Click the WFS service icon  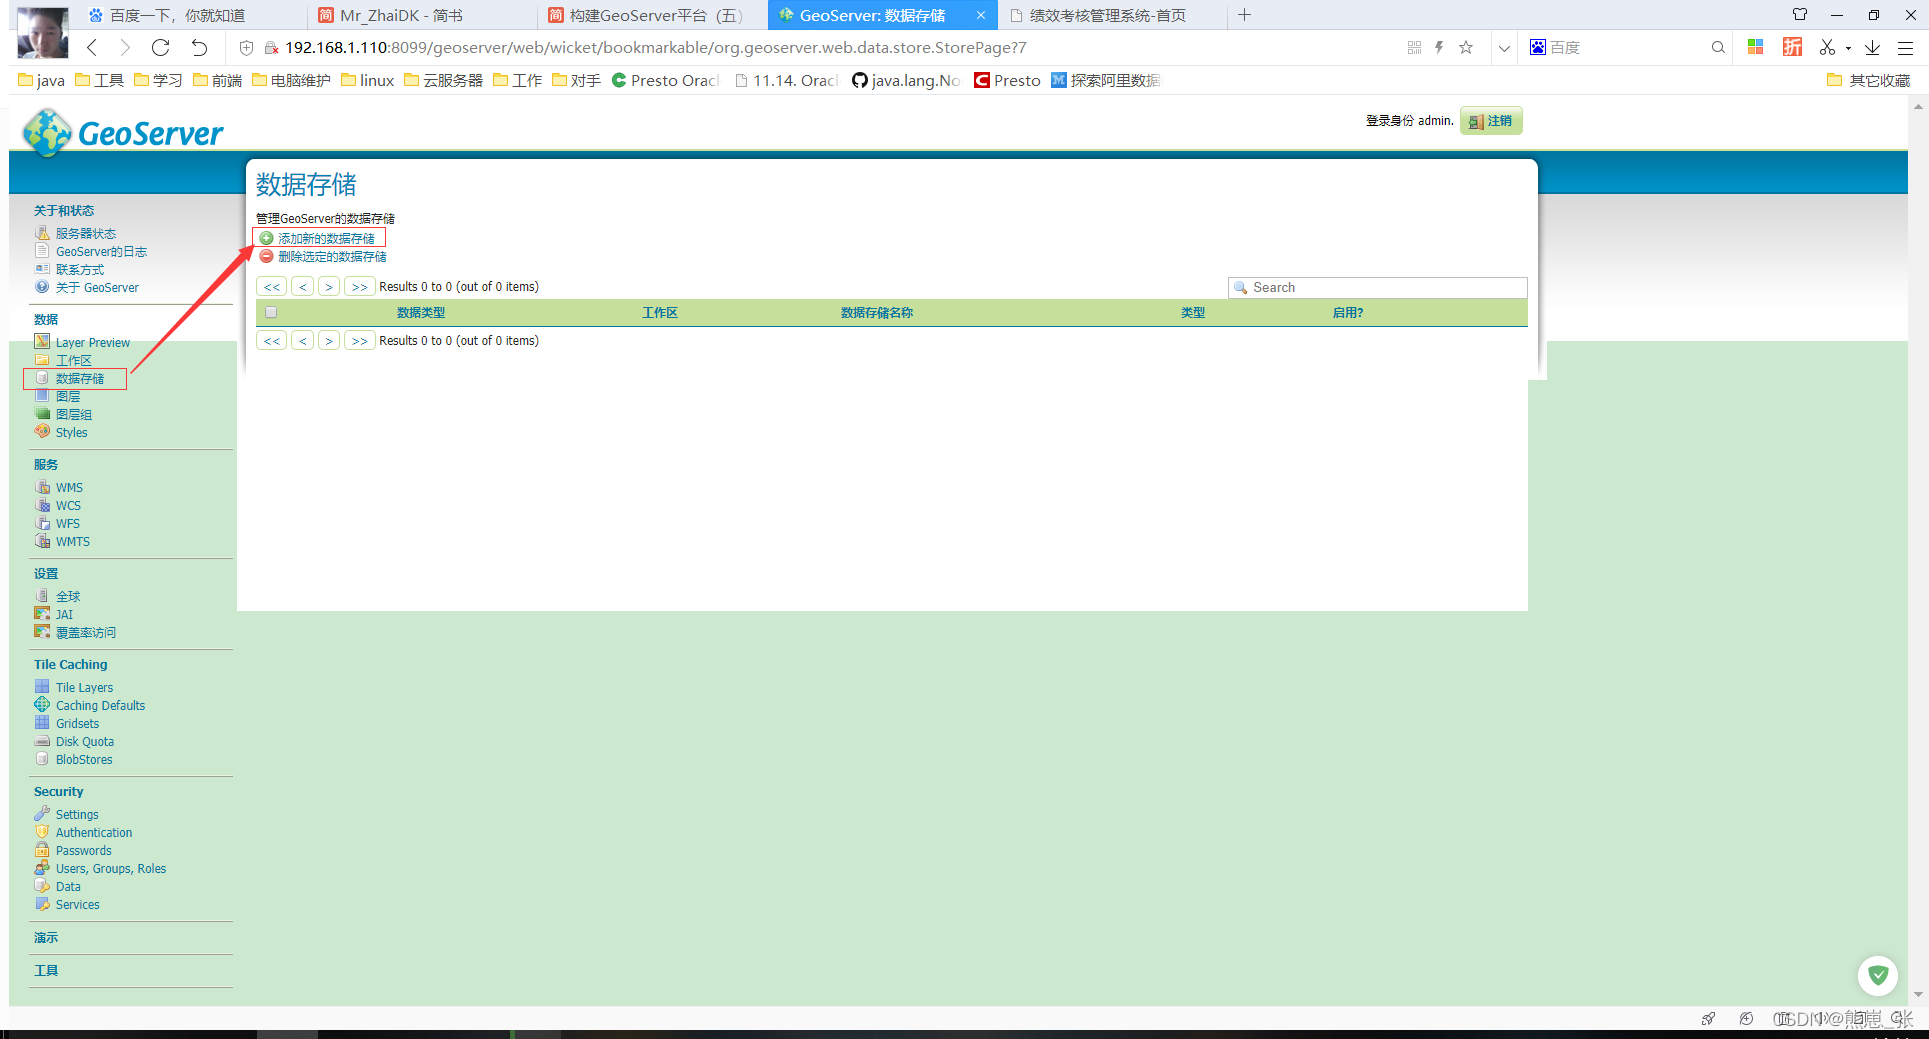pos(42,523)
